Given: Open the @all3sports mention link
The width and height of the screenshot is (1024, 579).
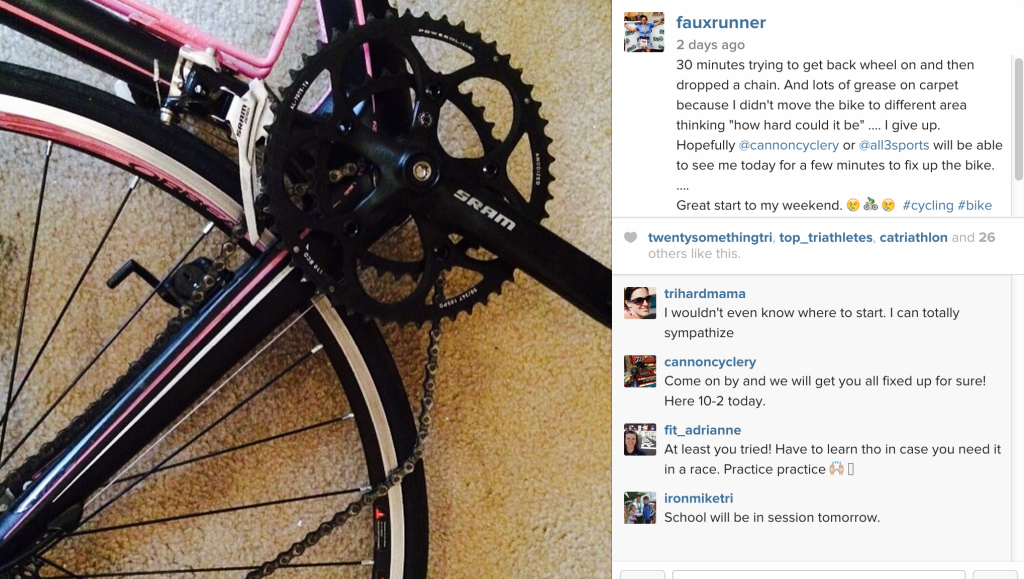Looking at the screenshot, I should (893, 145).
